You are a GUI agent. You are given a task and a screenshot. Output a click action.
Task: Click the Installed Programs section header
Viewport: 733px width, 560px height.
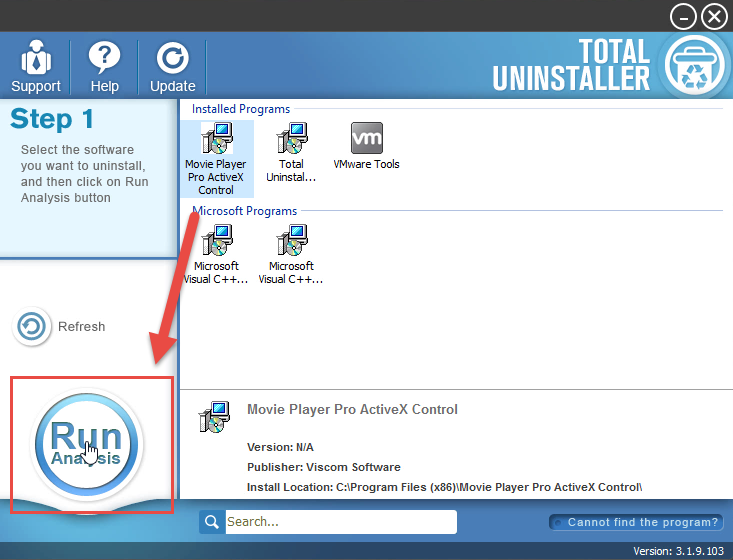tap(241, 109)
